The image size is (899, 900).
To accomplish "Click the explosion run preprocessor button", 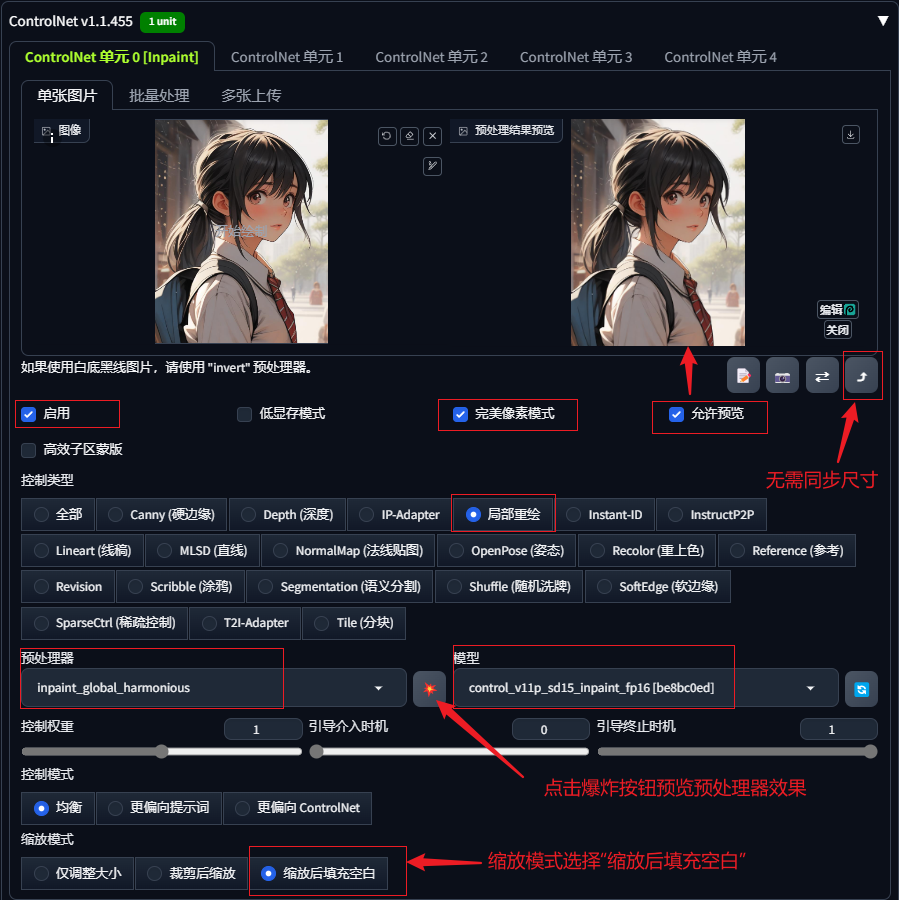I will click(x=429, y=688).
